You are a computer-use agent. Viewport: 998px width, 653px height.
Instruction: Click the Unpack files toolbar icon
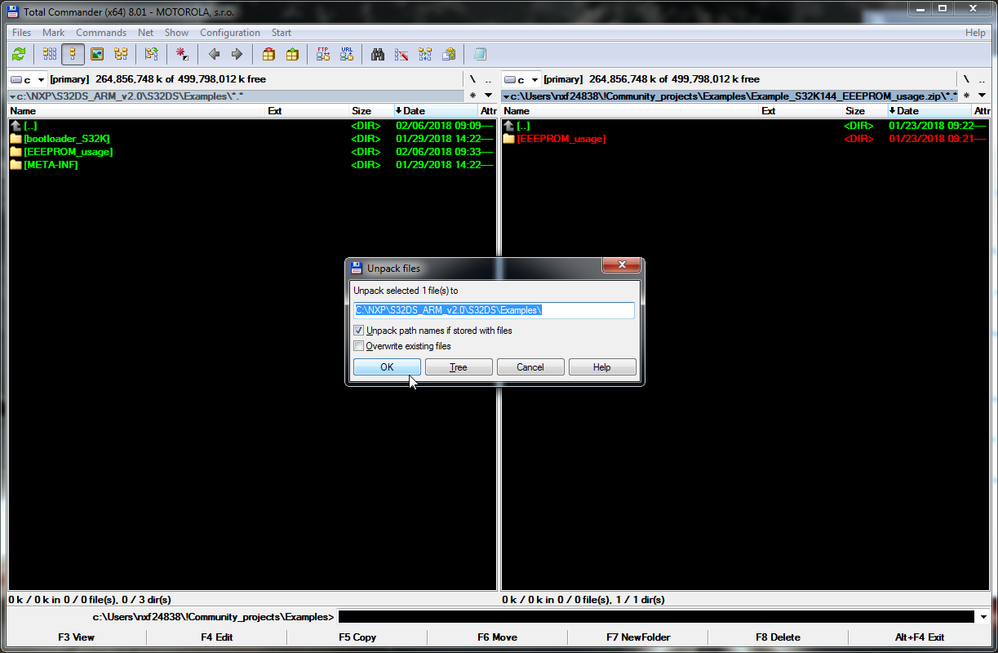point(292,54)
